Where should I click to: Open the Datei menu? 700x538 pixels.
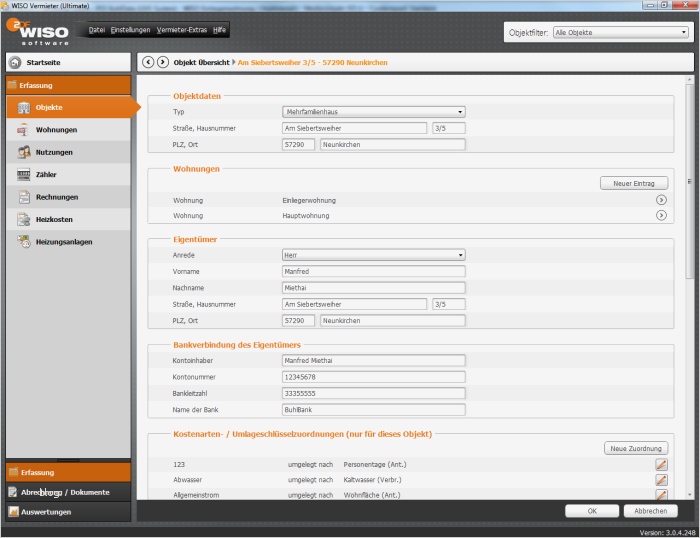tap(96, 30)
